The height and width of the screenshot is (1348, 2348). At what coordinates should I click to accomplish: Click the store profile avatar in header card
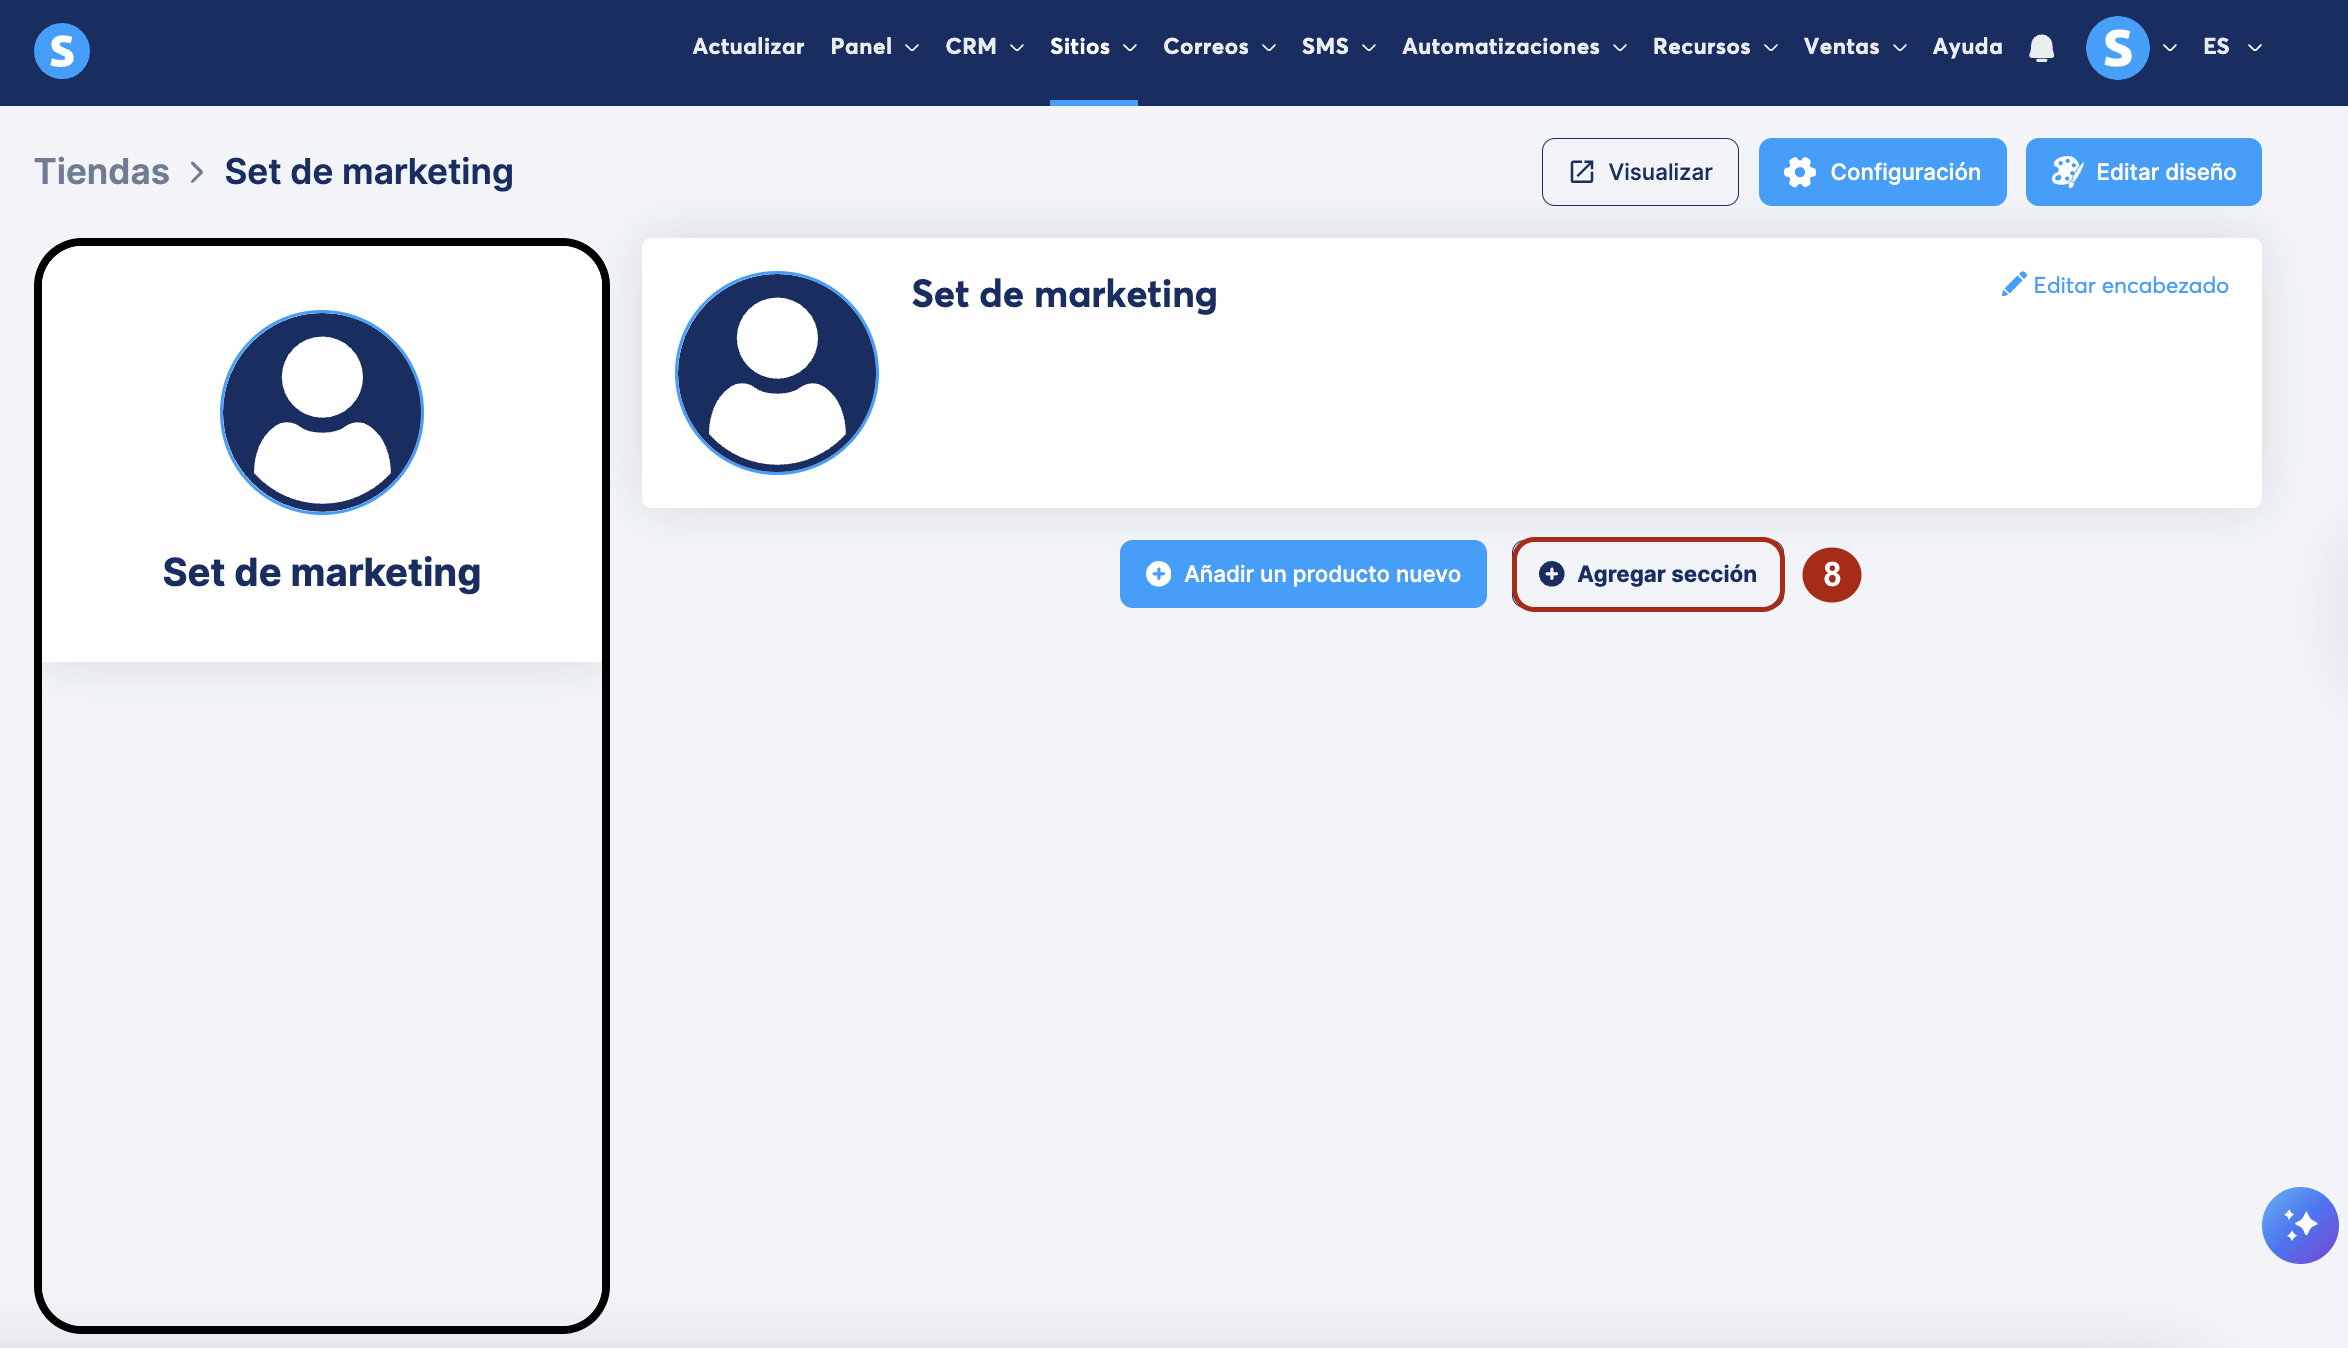click(x=777, y=373)
